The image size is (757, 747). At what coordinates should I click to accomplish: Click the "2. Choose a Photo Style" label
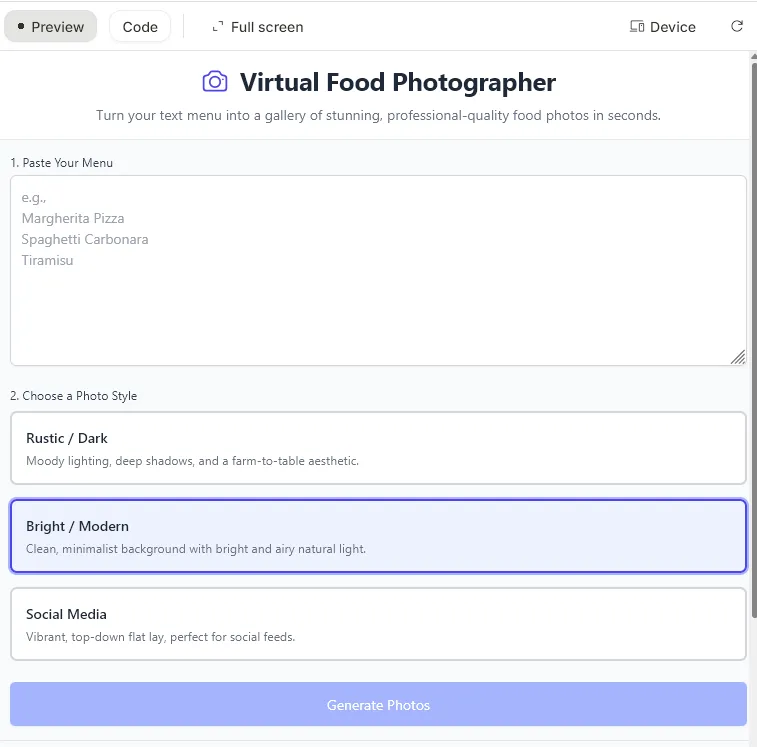[74, 396]
